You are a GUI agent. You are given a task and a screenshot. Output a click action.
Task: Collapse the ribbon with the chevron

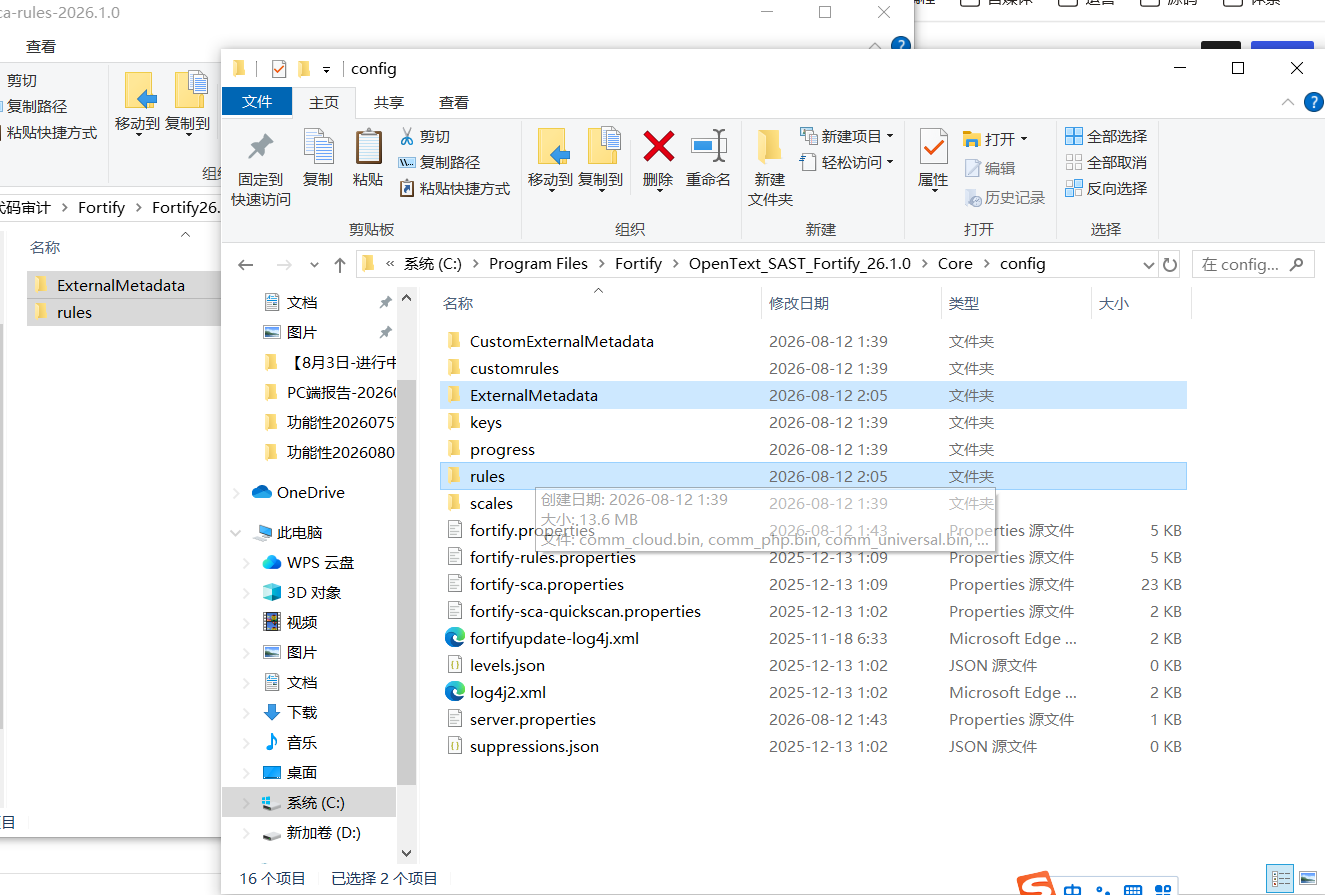coord(1288,102)
